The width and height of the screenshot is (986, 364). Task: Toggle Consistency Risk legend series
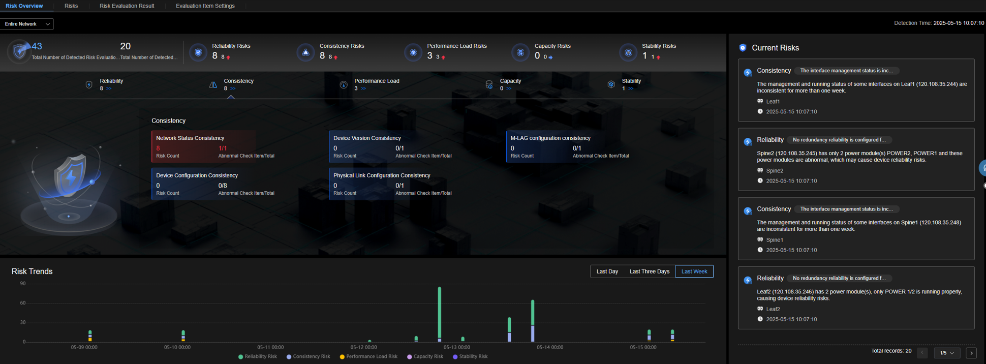[308, 356]
